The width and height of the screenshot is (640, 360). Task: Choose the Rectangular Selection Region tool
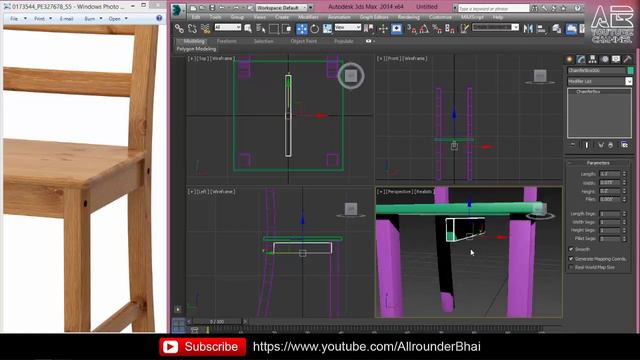pyautogui.click(x=274, y=29)
